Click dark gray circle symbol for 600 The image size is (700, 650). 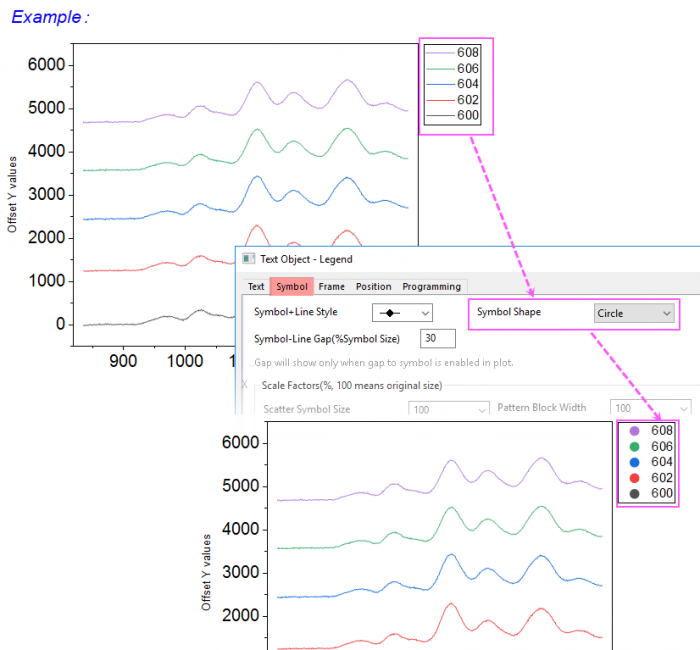(x=634, y=494)
